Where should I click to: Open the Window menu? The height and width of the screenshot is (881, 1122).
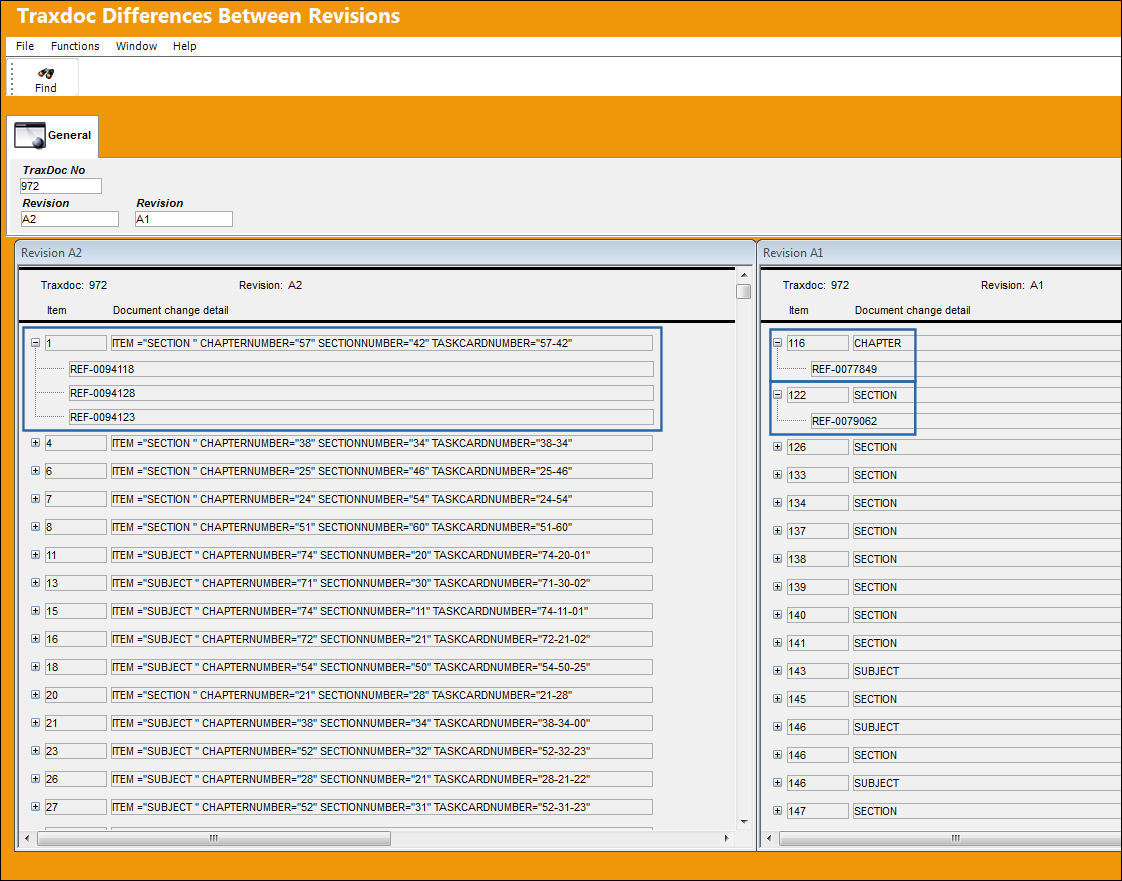click(136, 46)
